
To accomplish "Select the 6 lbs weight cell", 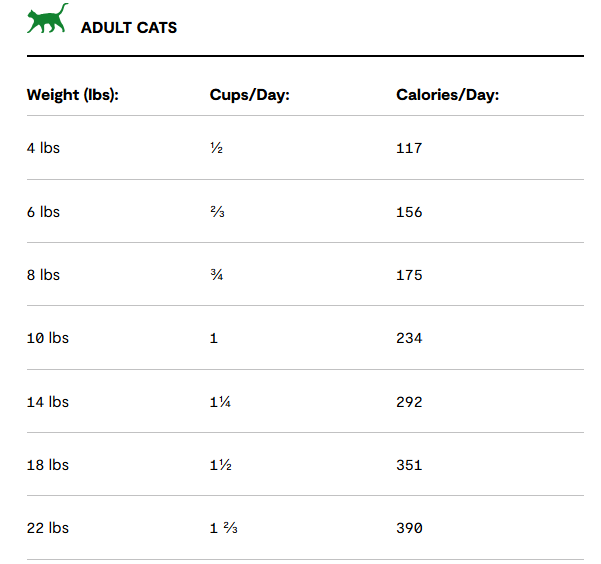I will coord(43,212).
